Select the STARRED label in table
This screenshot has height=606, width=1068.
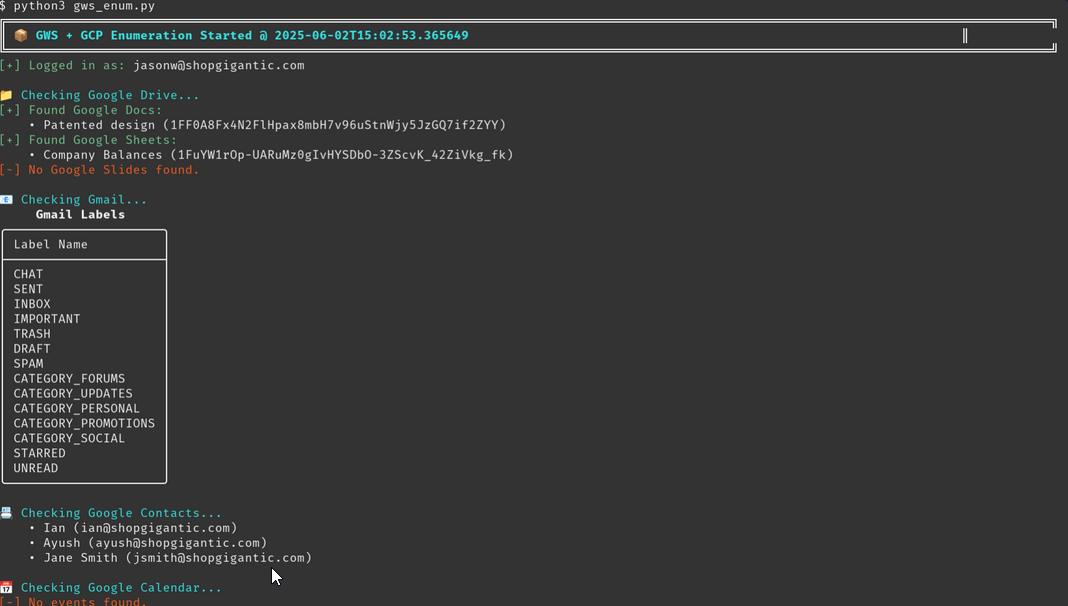point(40,453)
